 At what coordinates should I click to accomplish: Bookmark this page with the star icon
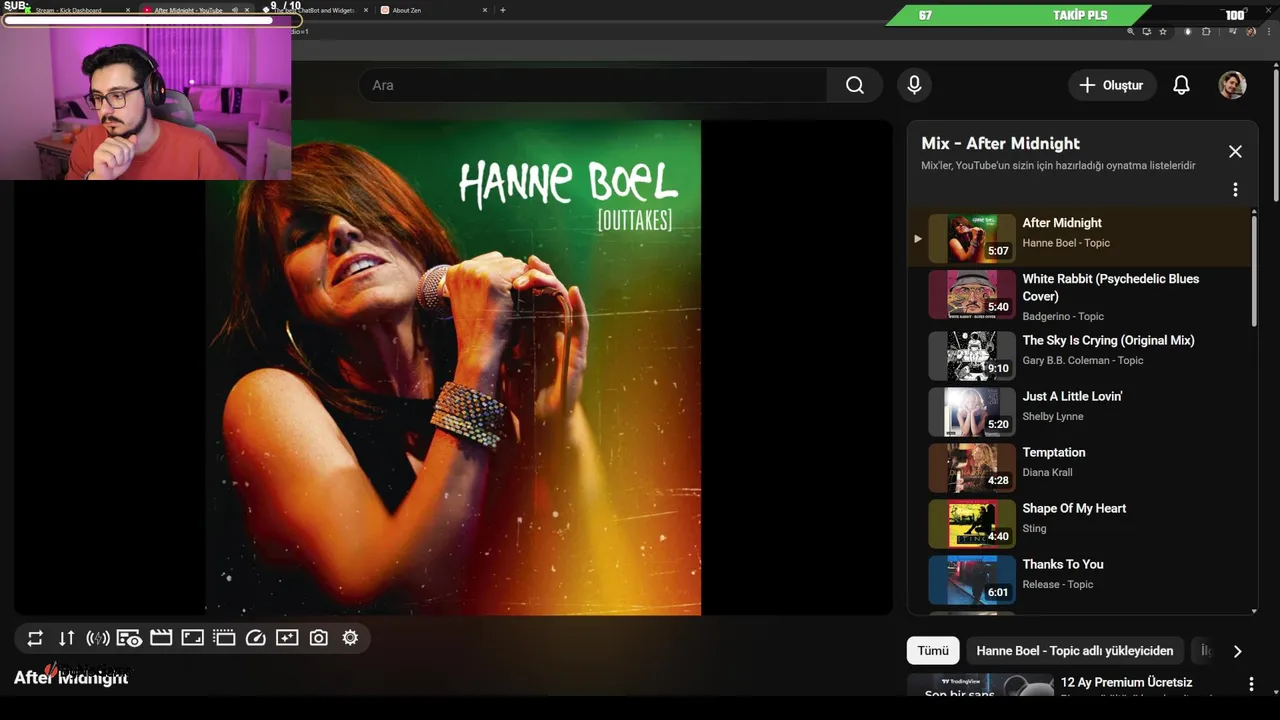click(x=1163, y=32)
